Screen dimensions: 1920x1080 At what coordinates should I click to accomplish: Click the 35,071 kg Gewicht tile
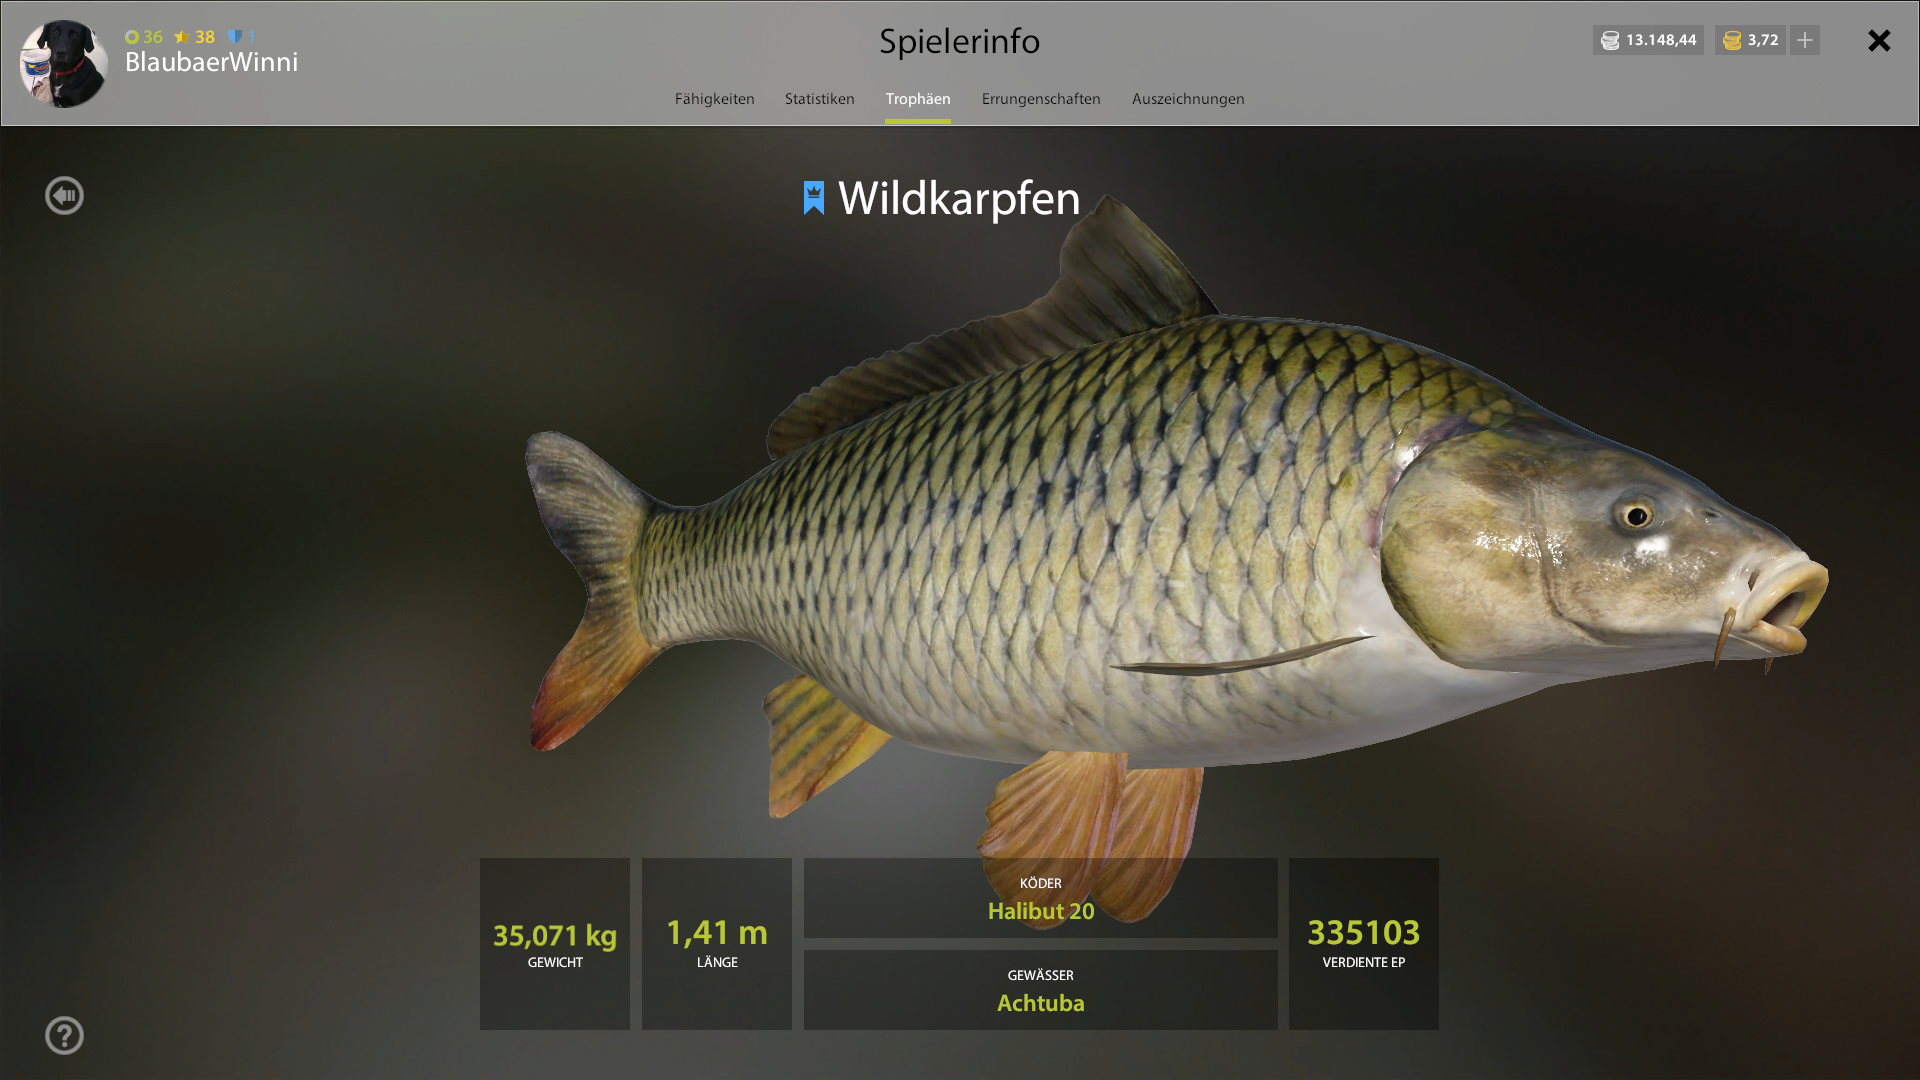555,944
